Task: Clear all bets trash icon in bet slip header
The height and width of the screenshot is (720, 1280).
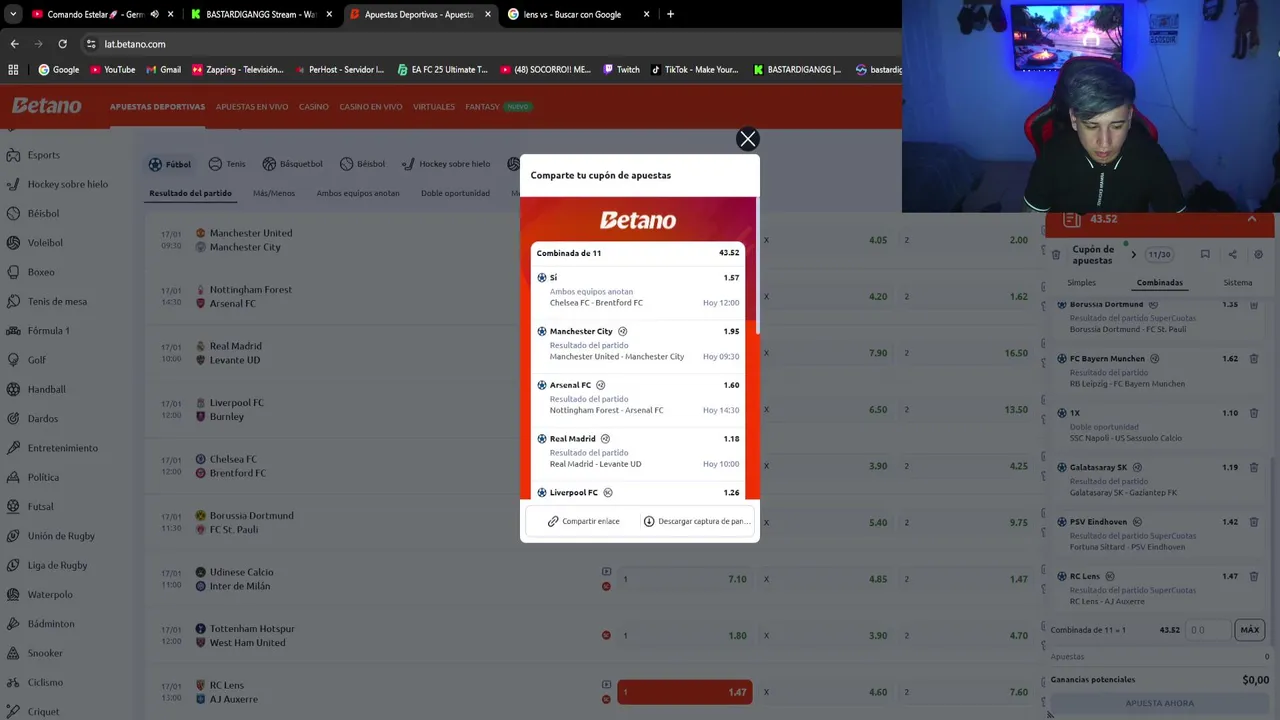Action: click(1056, 255)
